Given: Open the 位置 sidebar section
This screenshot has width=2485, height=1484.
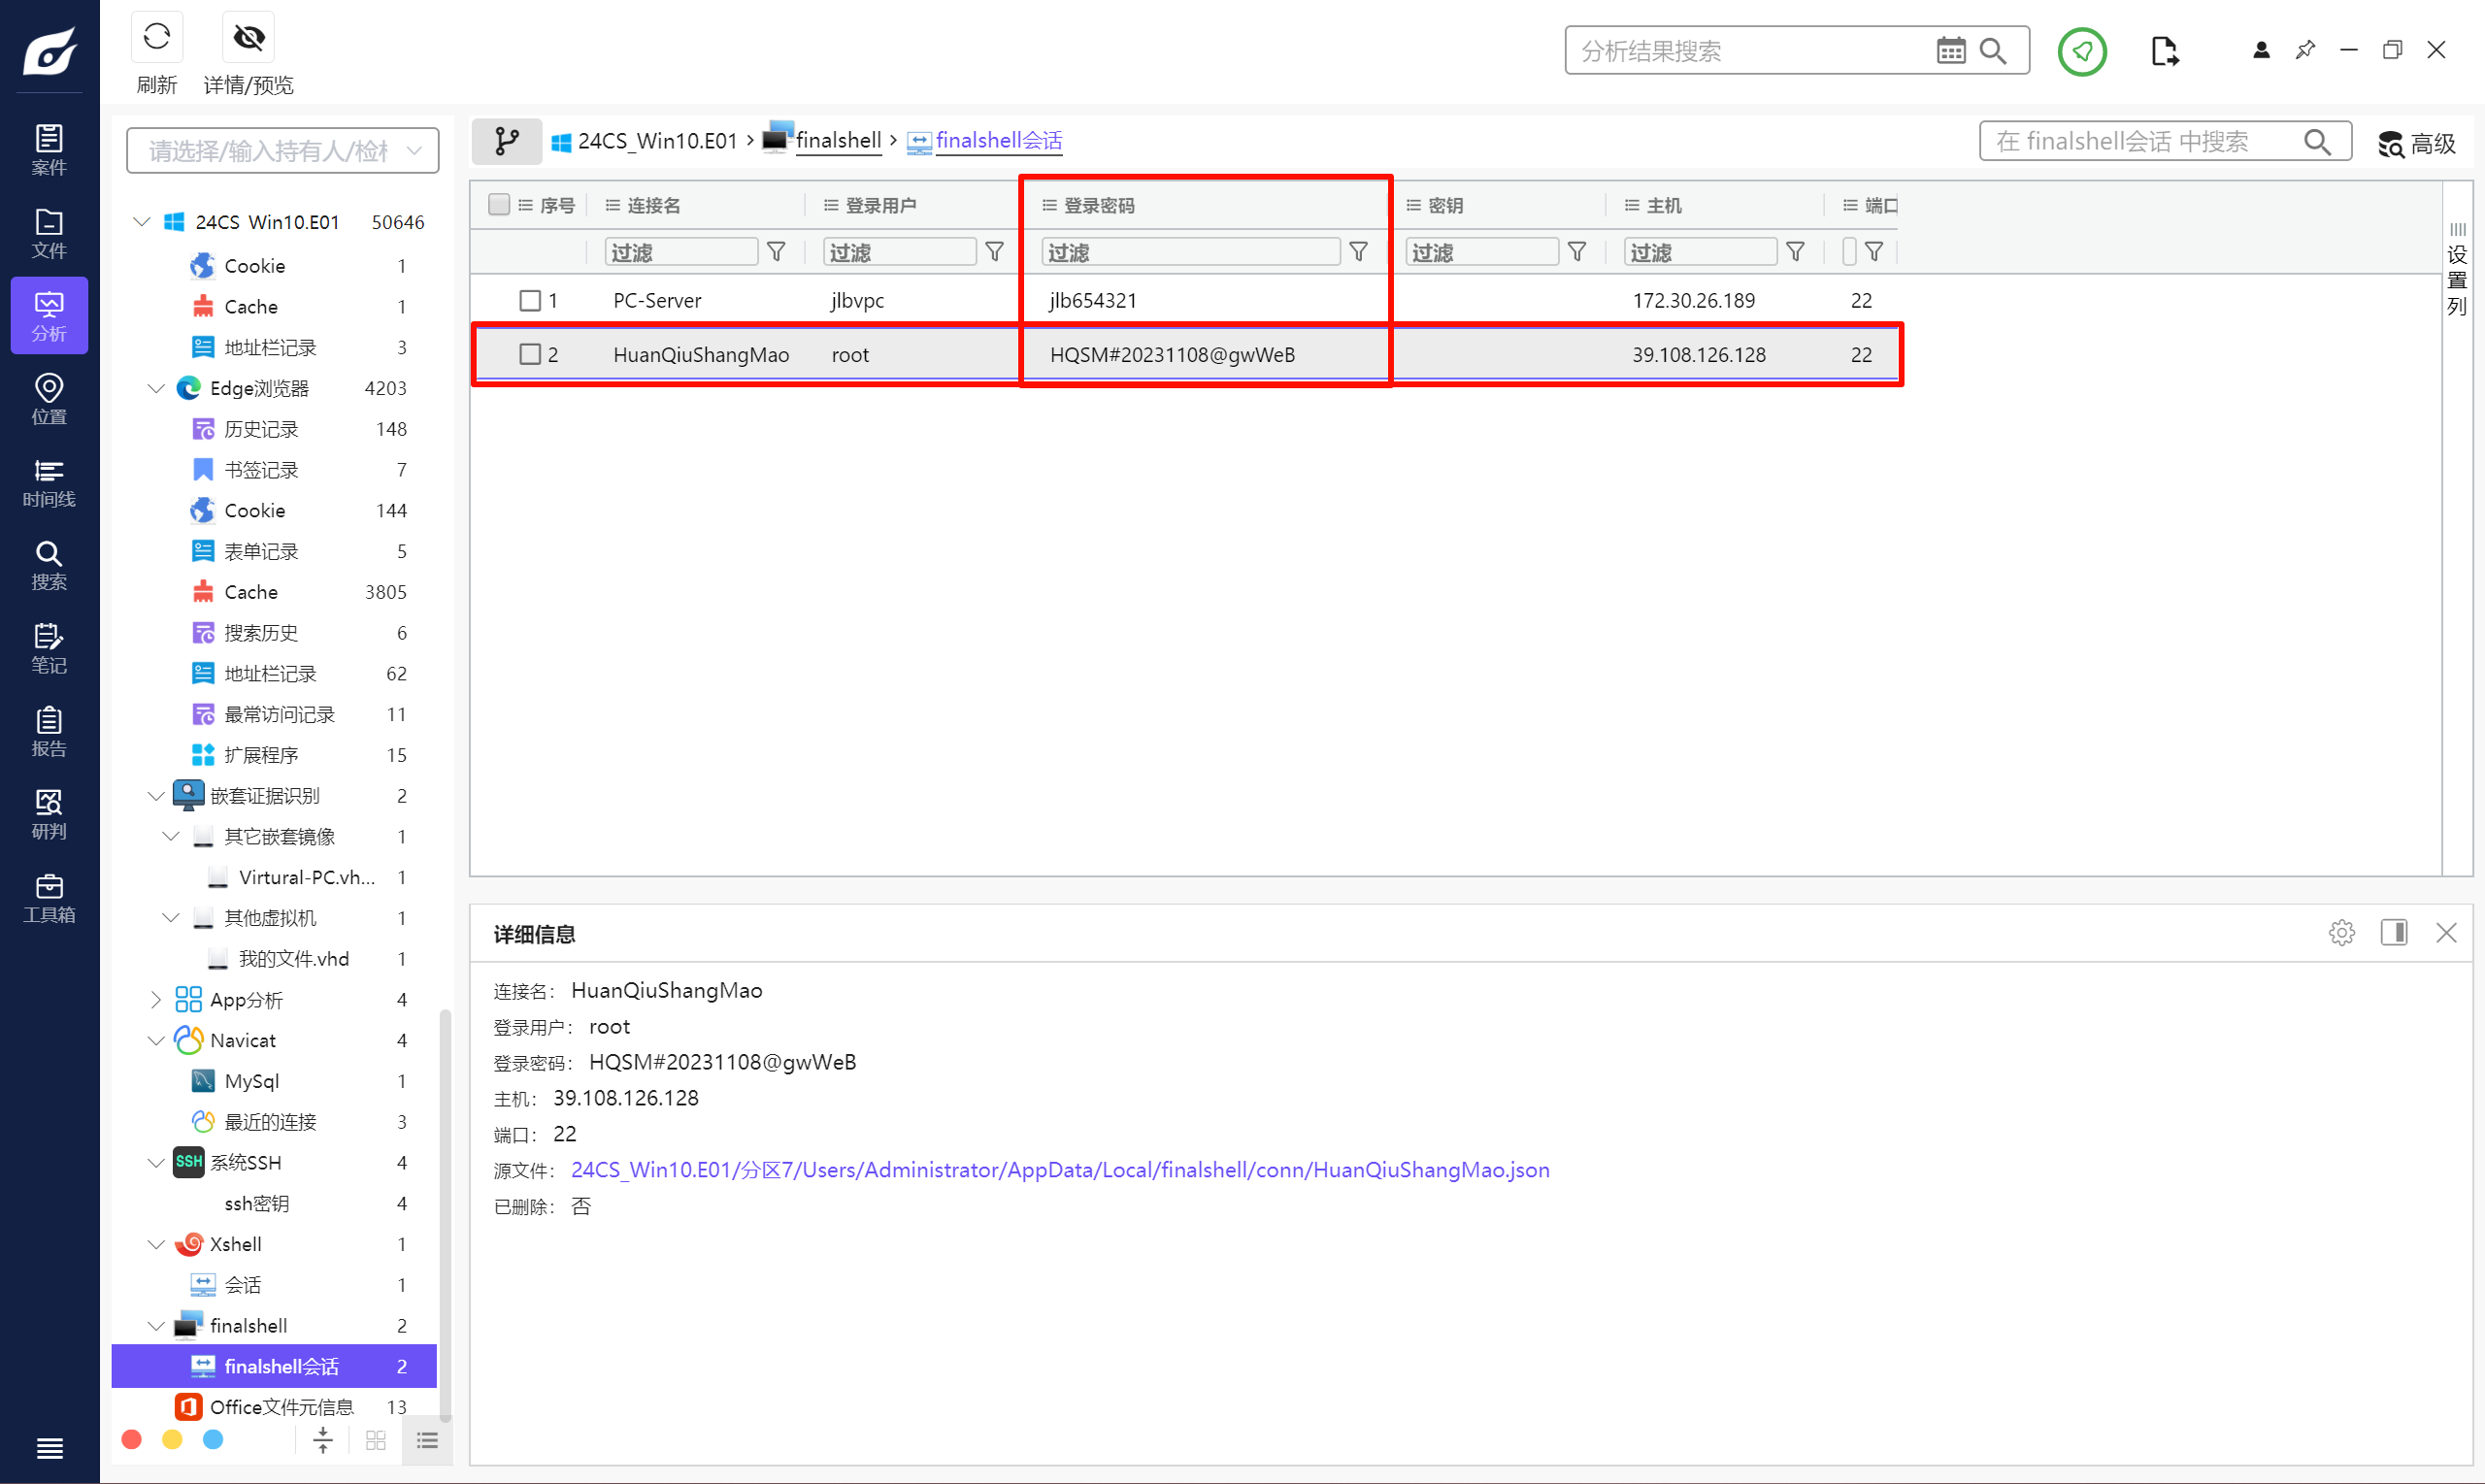Looking at the screenshot, I should click(x=49, y=399).
